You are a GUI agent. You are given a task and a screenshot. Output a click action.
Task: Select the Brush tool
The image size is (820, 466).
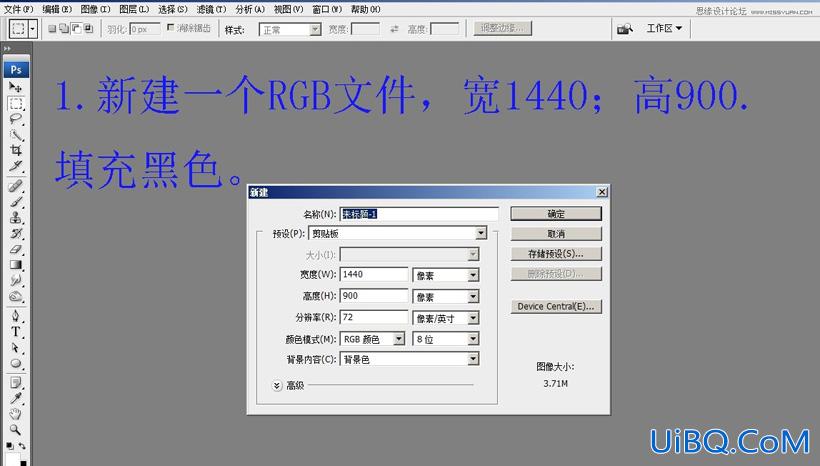[x=16, y=202]
